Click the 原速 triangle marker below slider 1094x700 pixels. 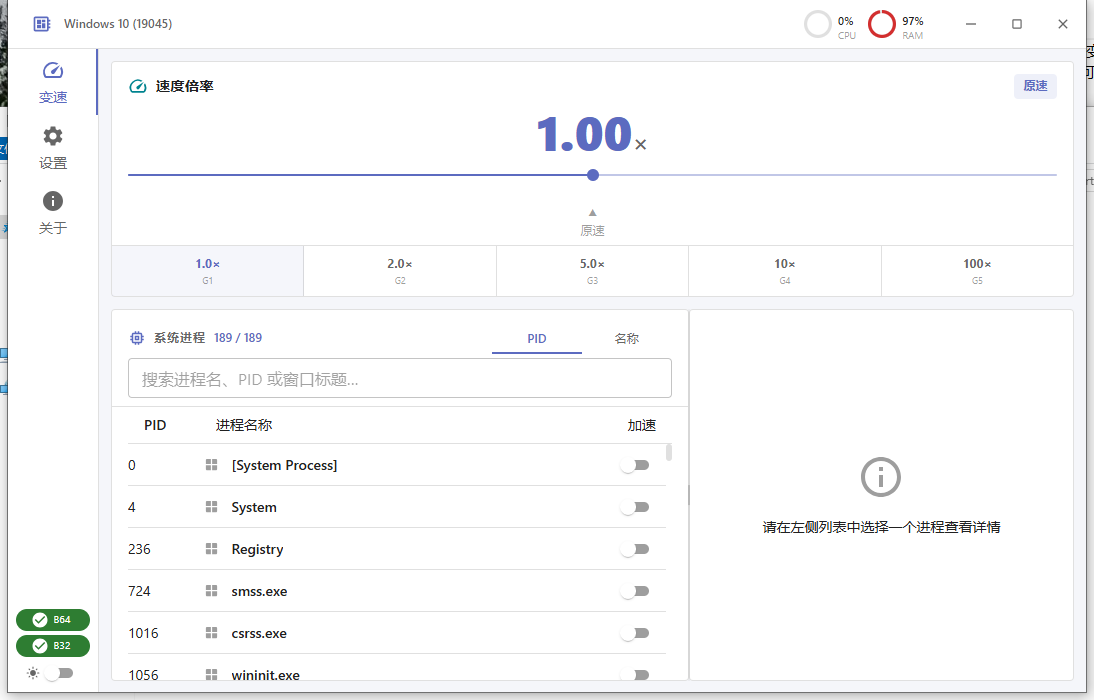tap(592, 212)
